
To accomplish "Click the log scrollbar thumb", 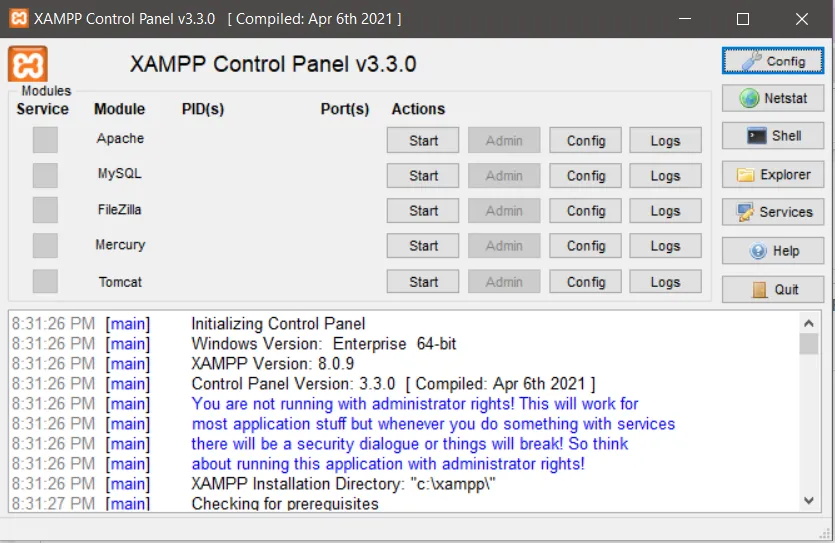I will tap(808, 344).
